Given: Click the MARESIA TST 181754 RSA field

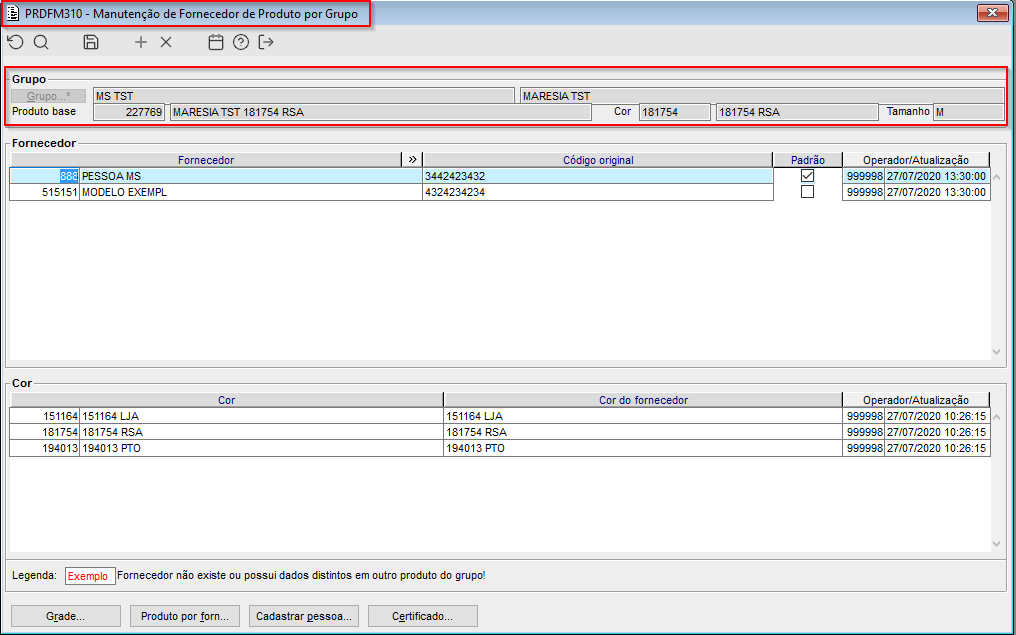Looking at the screenshot, I should click(380, 112).
